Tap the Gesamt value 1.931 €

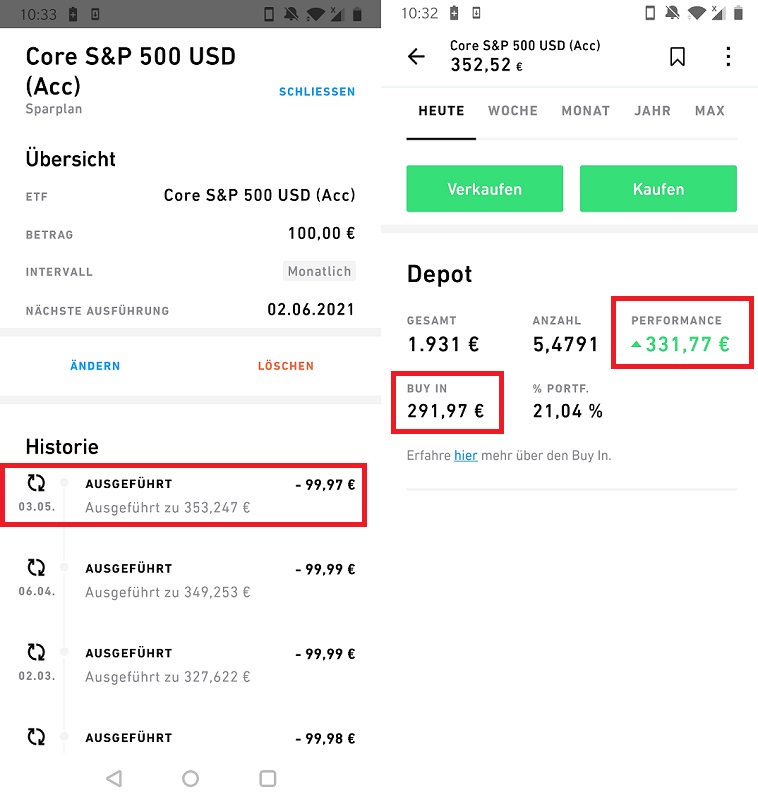[x=443, y=344]
